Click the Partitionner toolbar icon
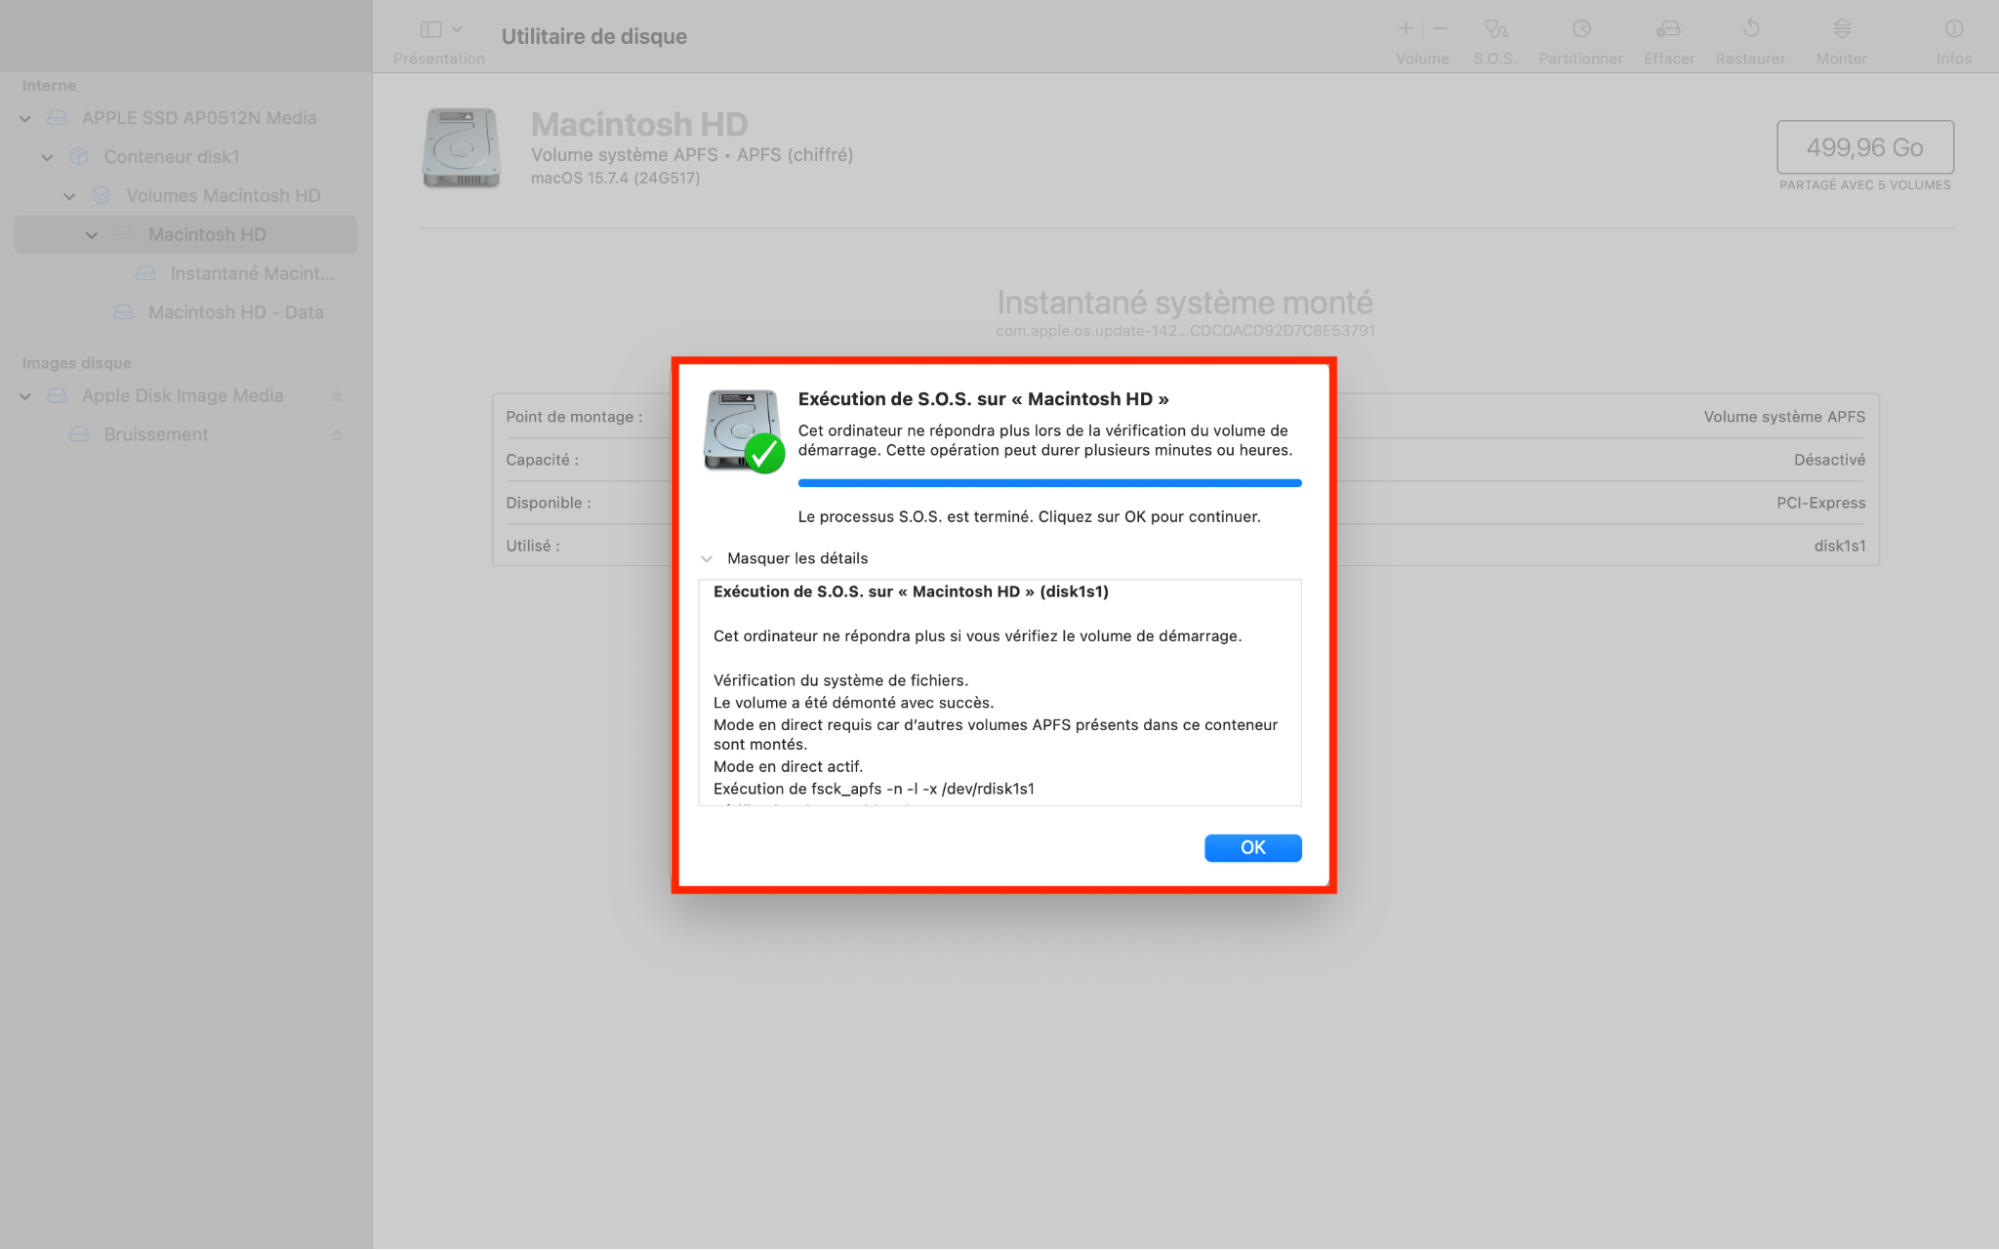1999x1250 pixels. 1580,29
